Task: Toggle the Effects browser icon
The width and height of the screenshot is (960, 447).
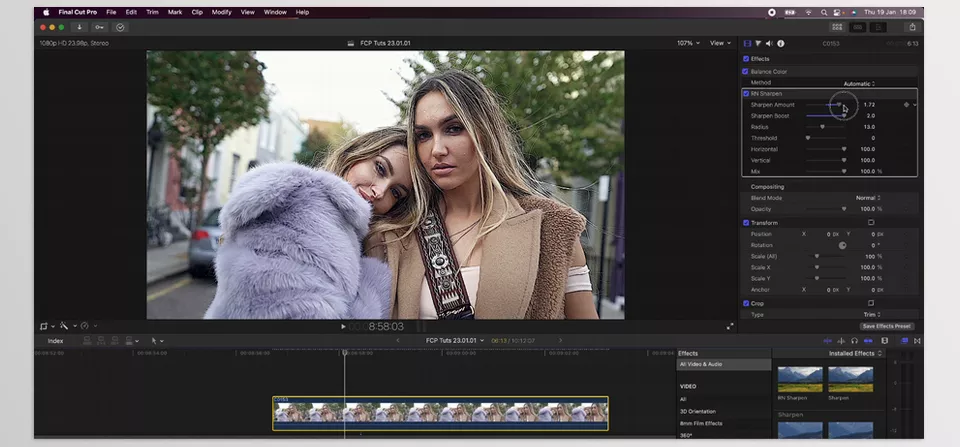Action: coord(904,340)
